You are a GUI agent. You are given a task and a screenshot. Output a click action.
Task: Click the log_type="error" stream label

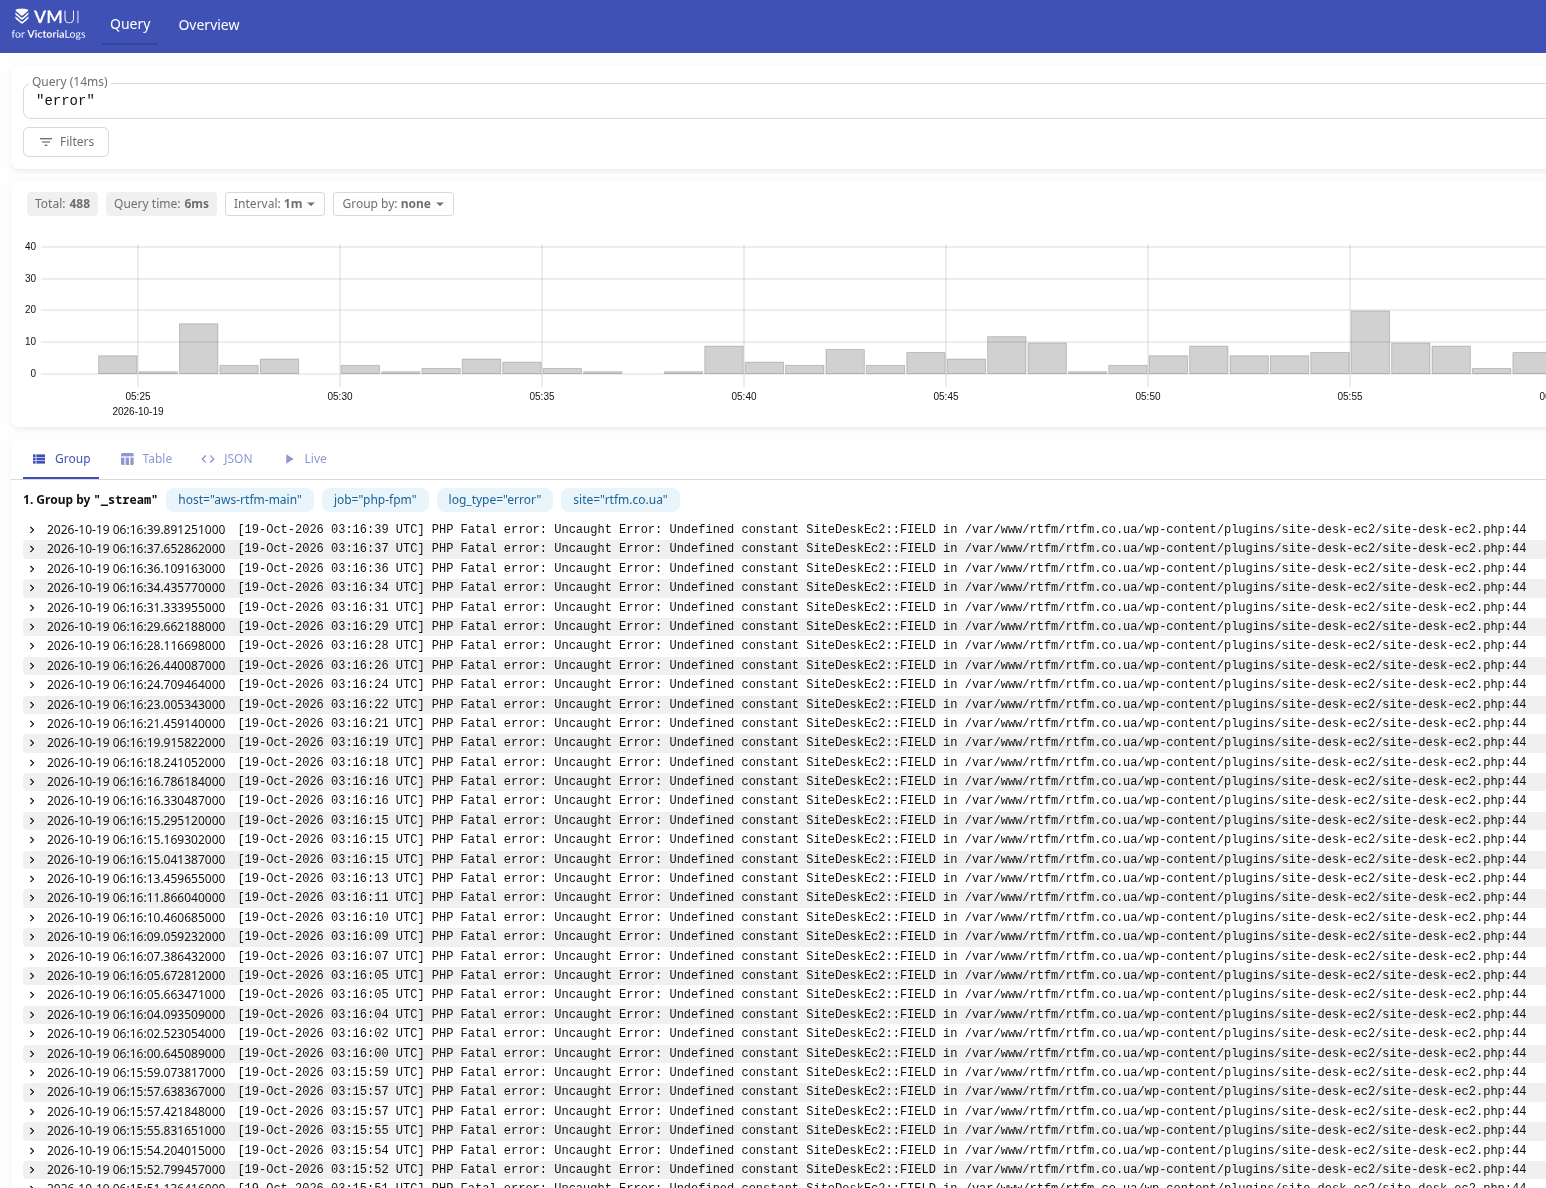coord(494,500)
